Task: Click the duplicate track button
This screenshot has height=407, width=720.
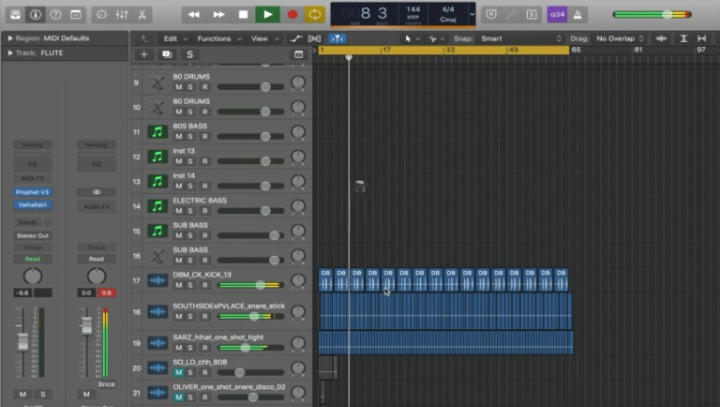Action: click(x=167, y=55)
